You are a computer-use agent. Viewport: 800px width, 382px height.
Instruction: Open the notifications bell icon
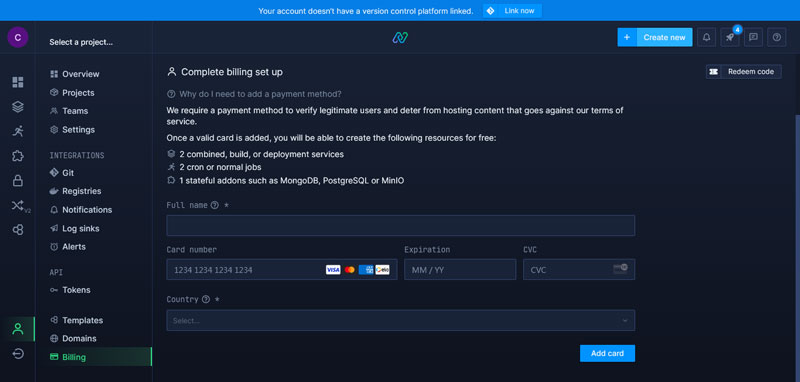click(706, 37)
